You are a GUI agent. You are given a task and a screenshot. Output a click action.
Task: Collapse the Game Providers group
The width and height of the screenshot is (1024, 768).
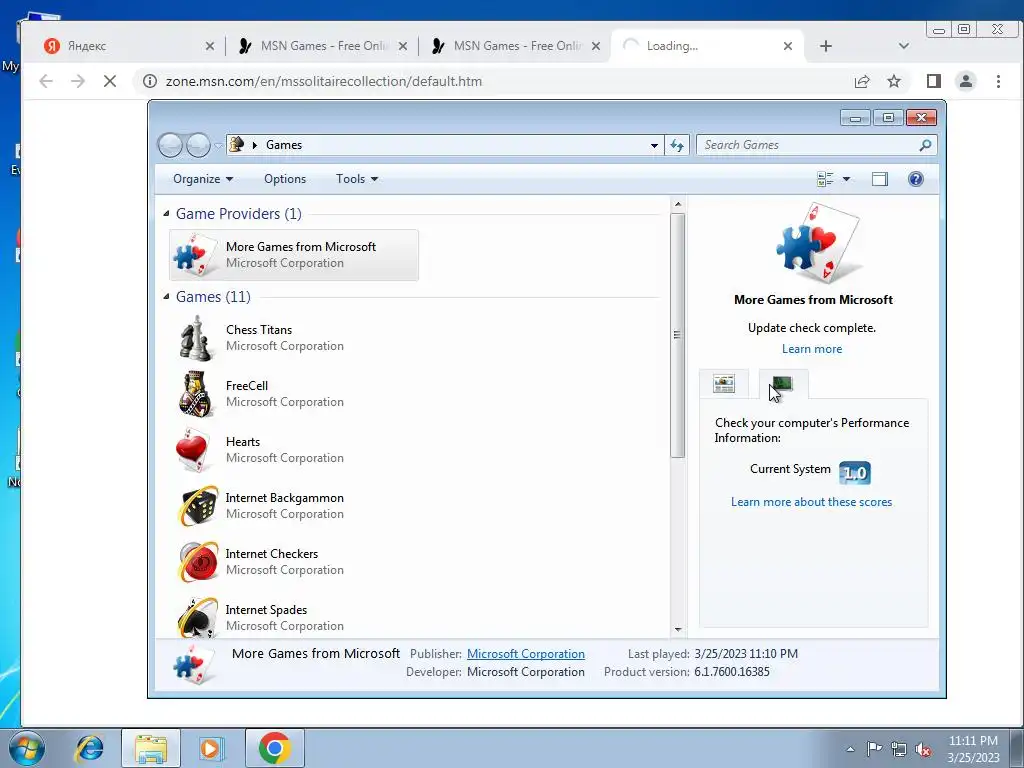pos(167,214)
